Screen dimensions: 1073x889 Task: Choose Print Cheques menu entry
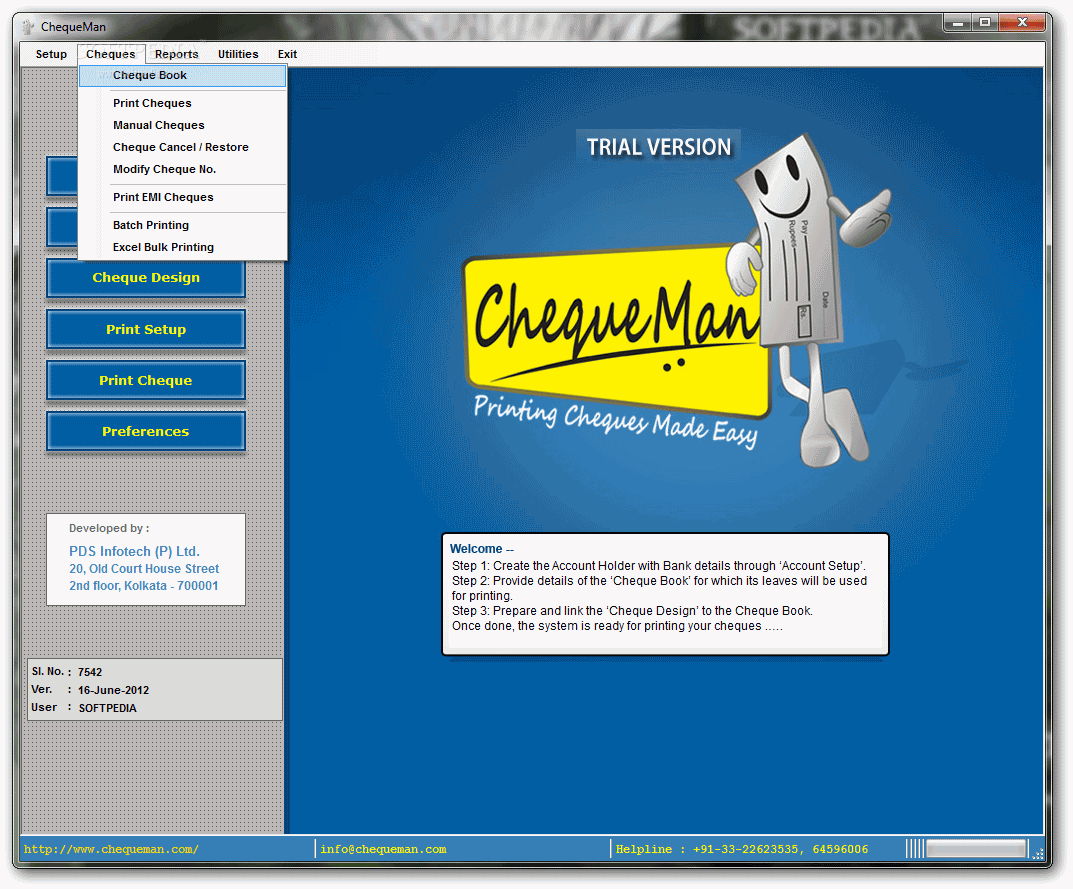(x=183, y=103)
